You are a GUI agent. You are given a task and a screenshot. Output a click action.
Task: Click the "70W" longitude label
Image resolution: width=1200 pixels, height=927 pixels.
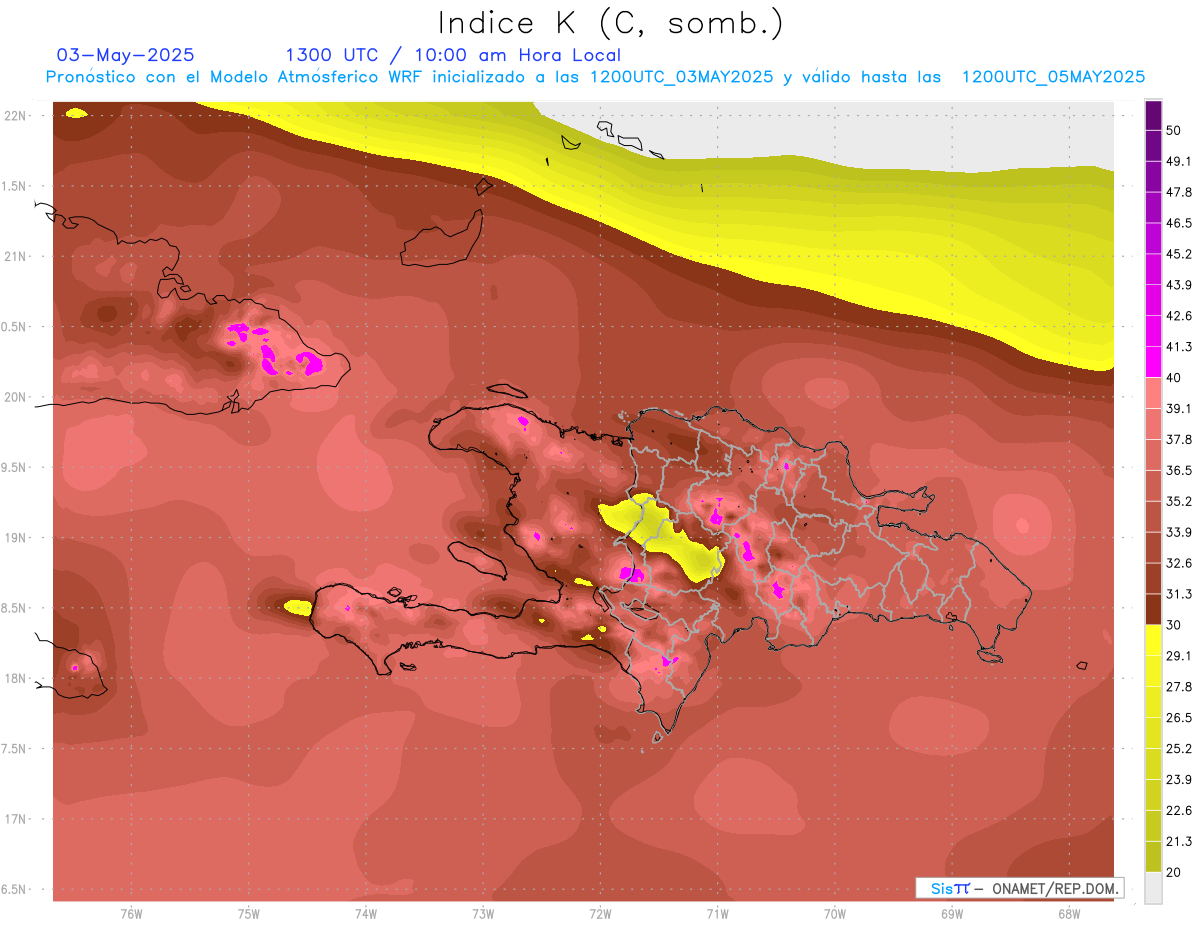[x=835, y=913]
